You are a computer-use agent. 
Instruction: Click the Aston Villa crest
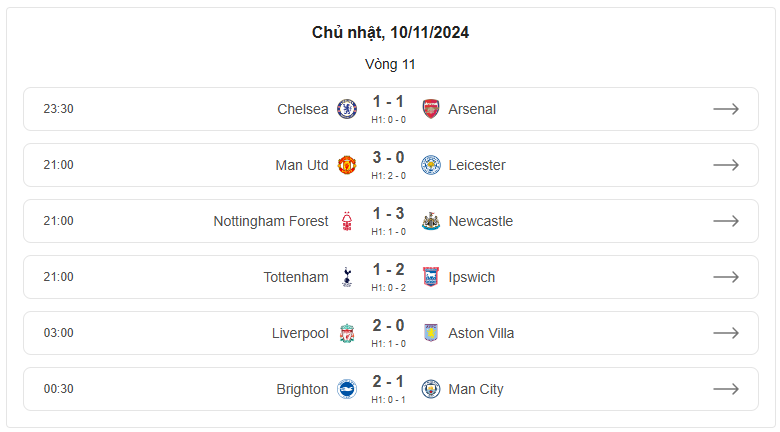431,333
